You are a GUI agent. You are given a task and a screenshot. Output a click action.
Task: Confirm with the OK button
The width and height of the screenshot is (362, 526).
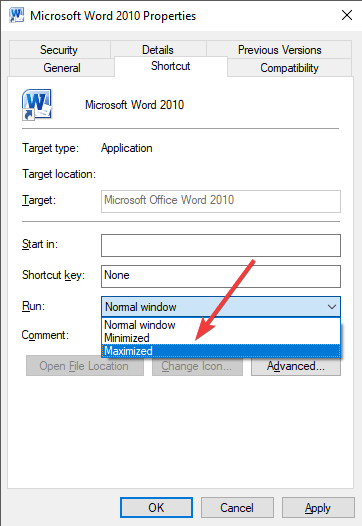(x=156, y=507)
